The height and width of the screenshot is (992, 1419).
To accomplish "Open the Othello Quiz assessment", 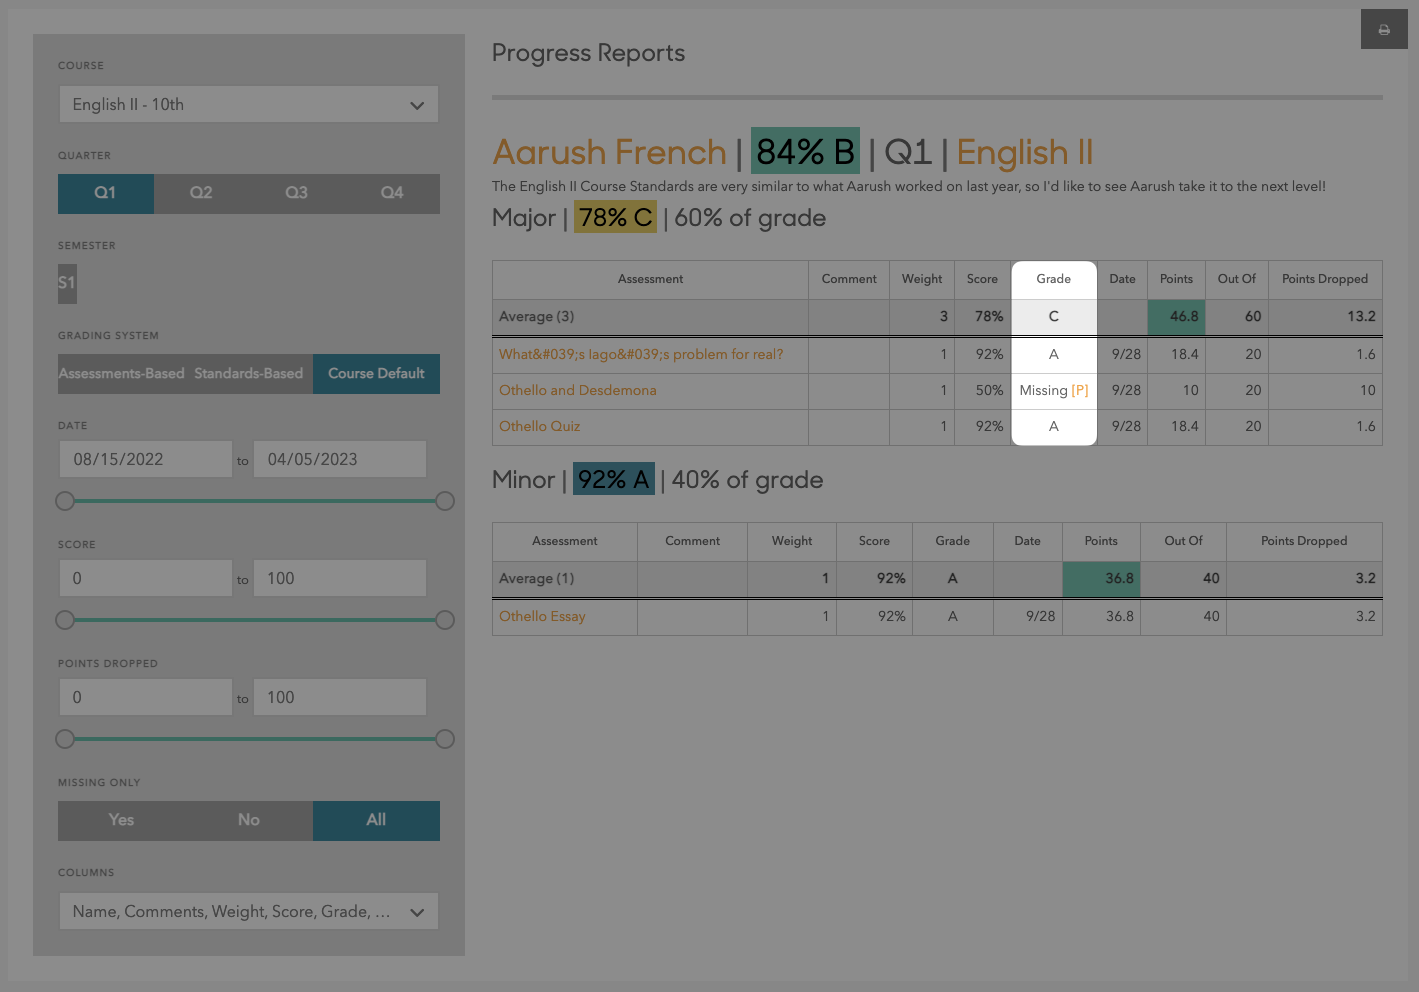I will click(539, 426).
